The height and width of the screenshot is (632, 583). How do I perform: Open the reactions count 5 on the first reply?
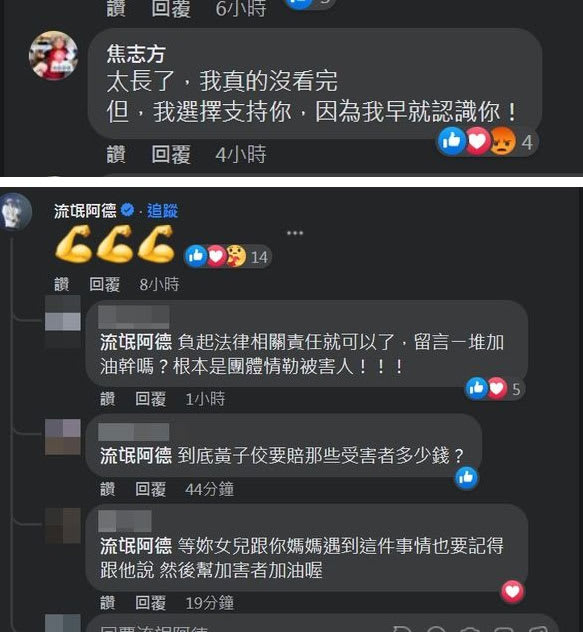pyautogui.click(x=516, y=389)
